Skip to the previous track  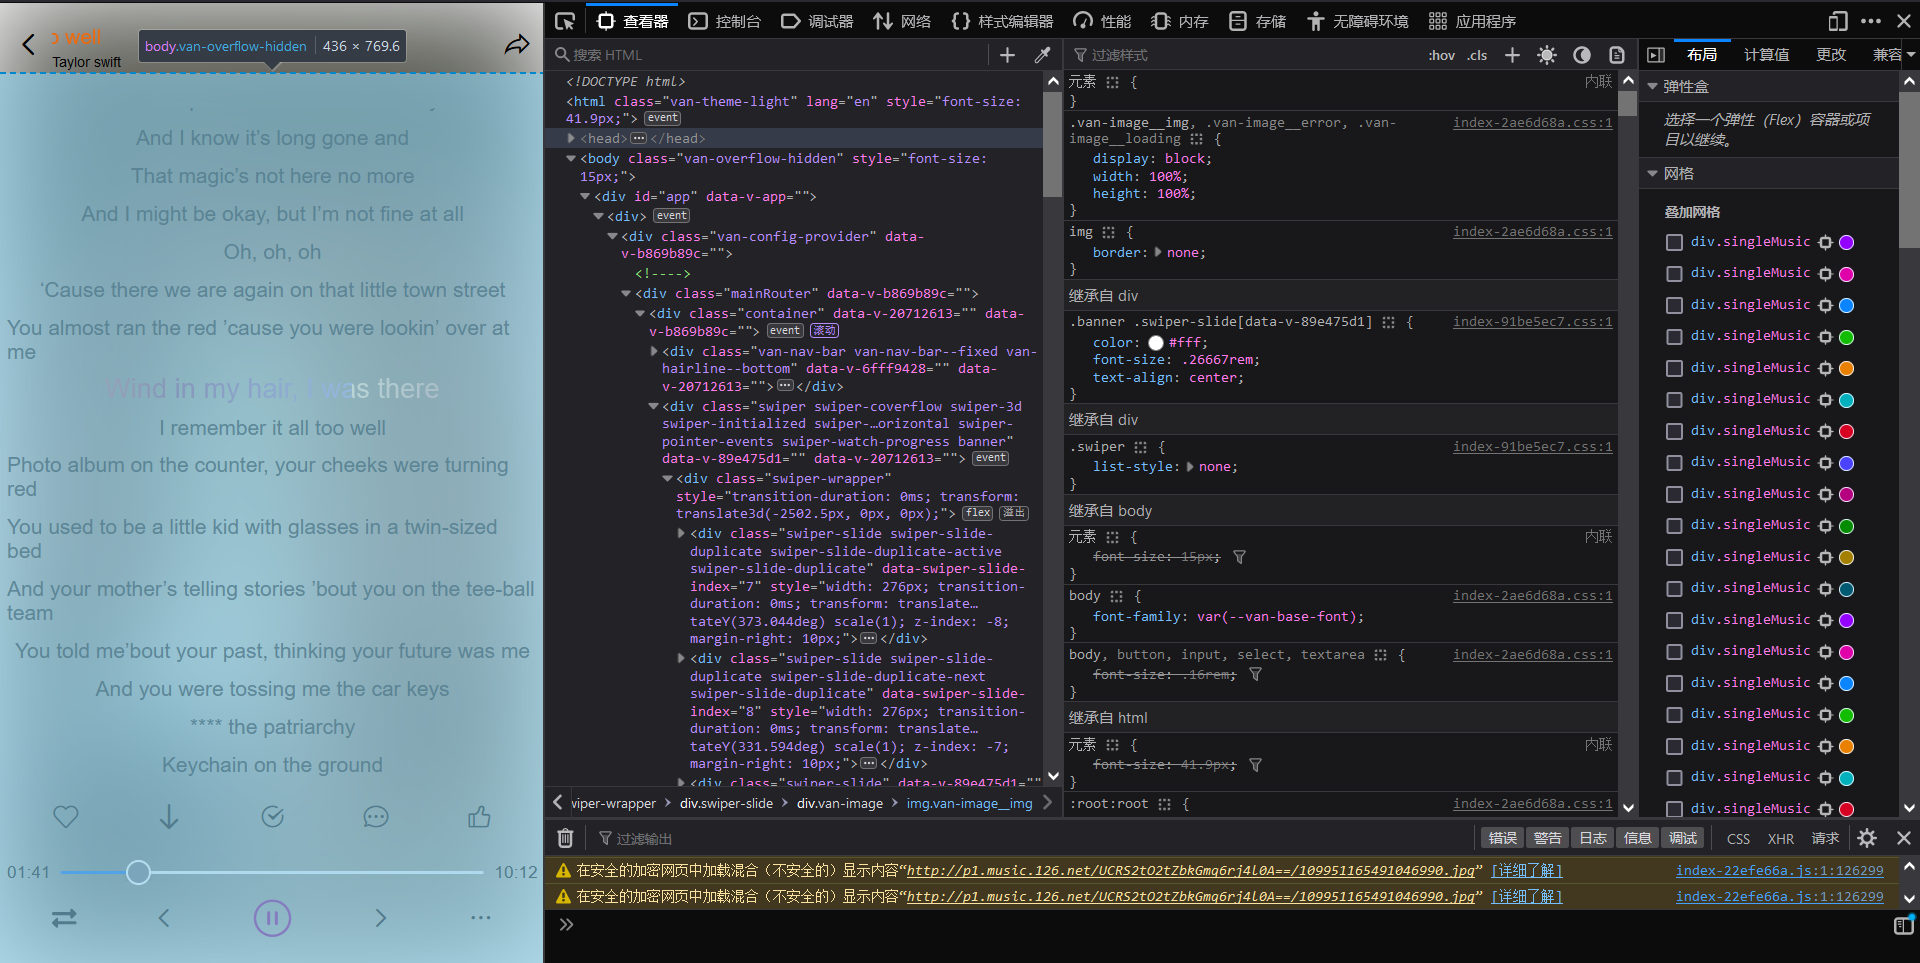click(164, 918)
